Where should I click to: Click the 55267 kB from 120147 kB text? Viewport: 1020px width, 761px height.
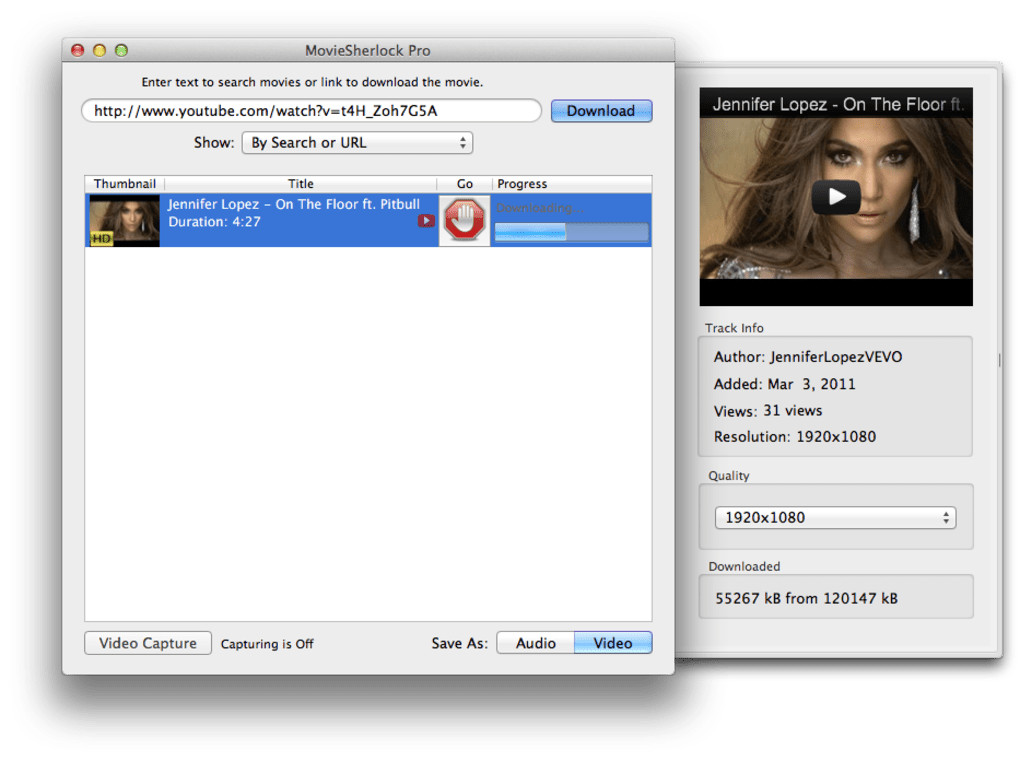click(x=807, y=598)
